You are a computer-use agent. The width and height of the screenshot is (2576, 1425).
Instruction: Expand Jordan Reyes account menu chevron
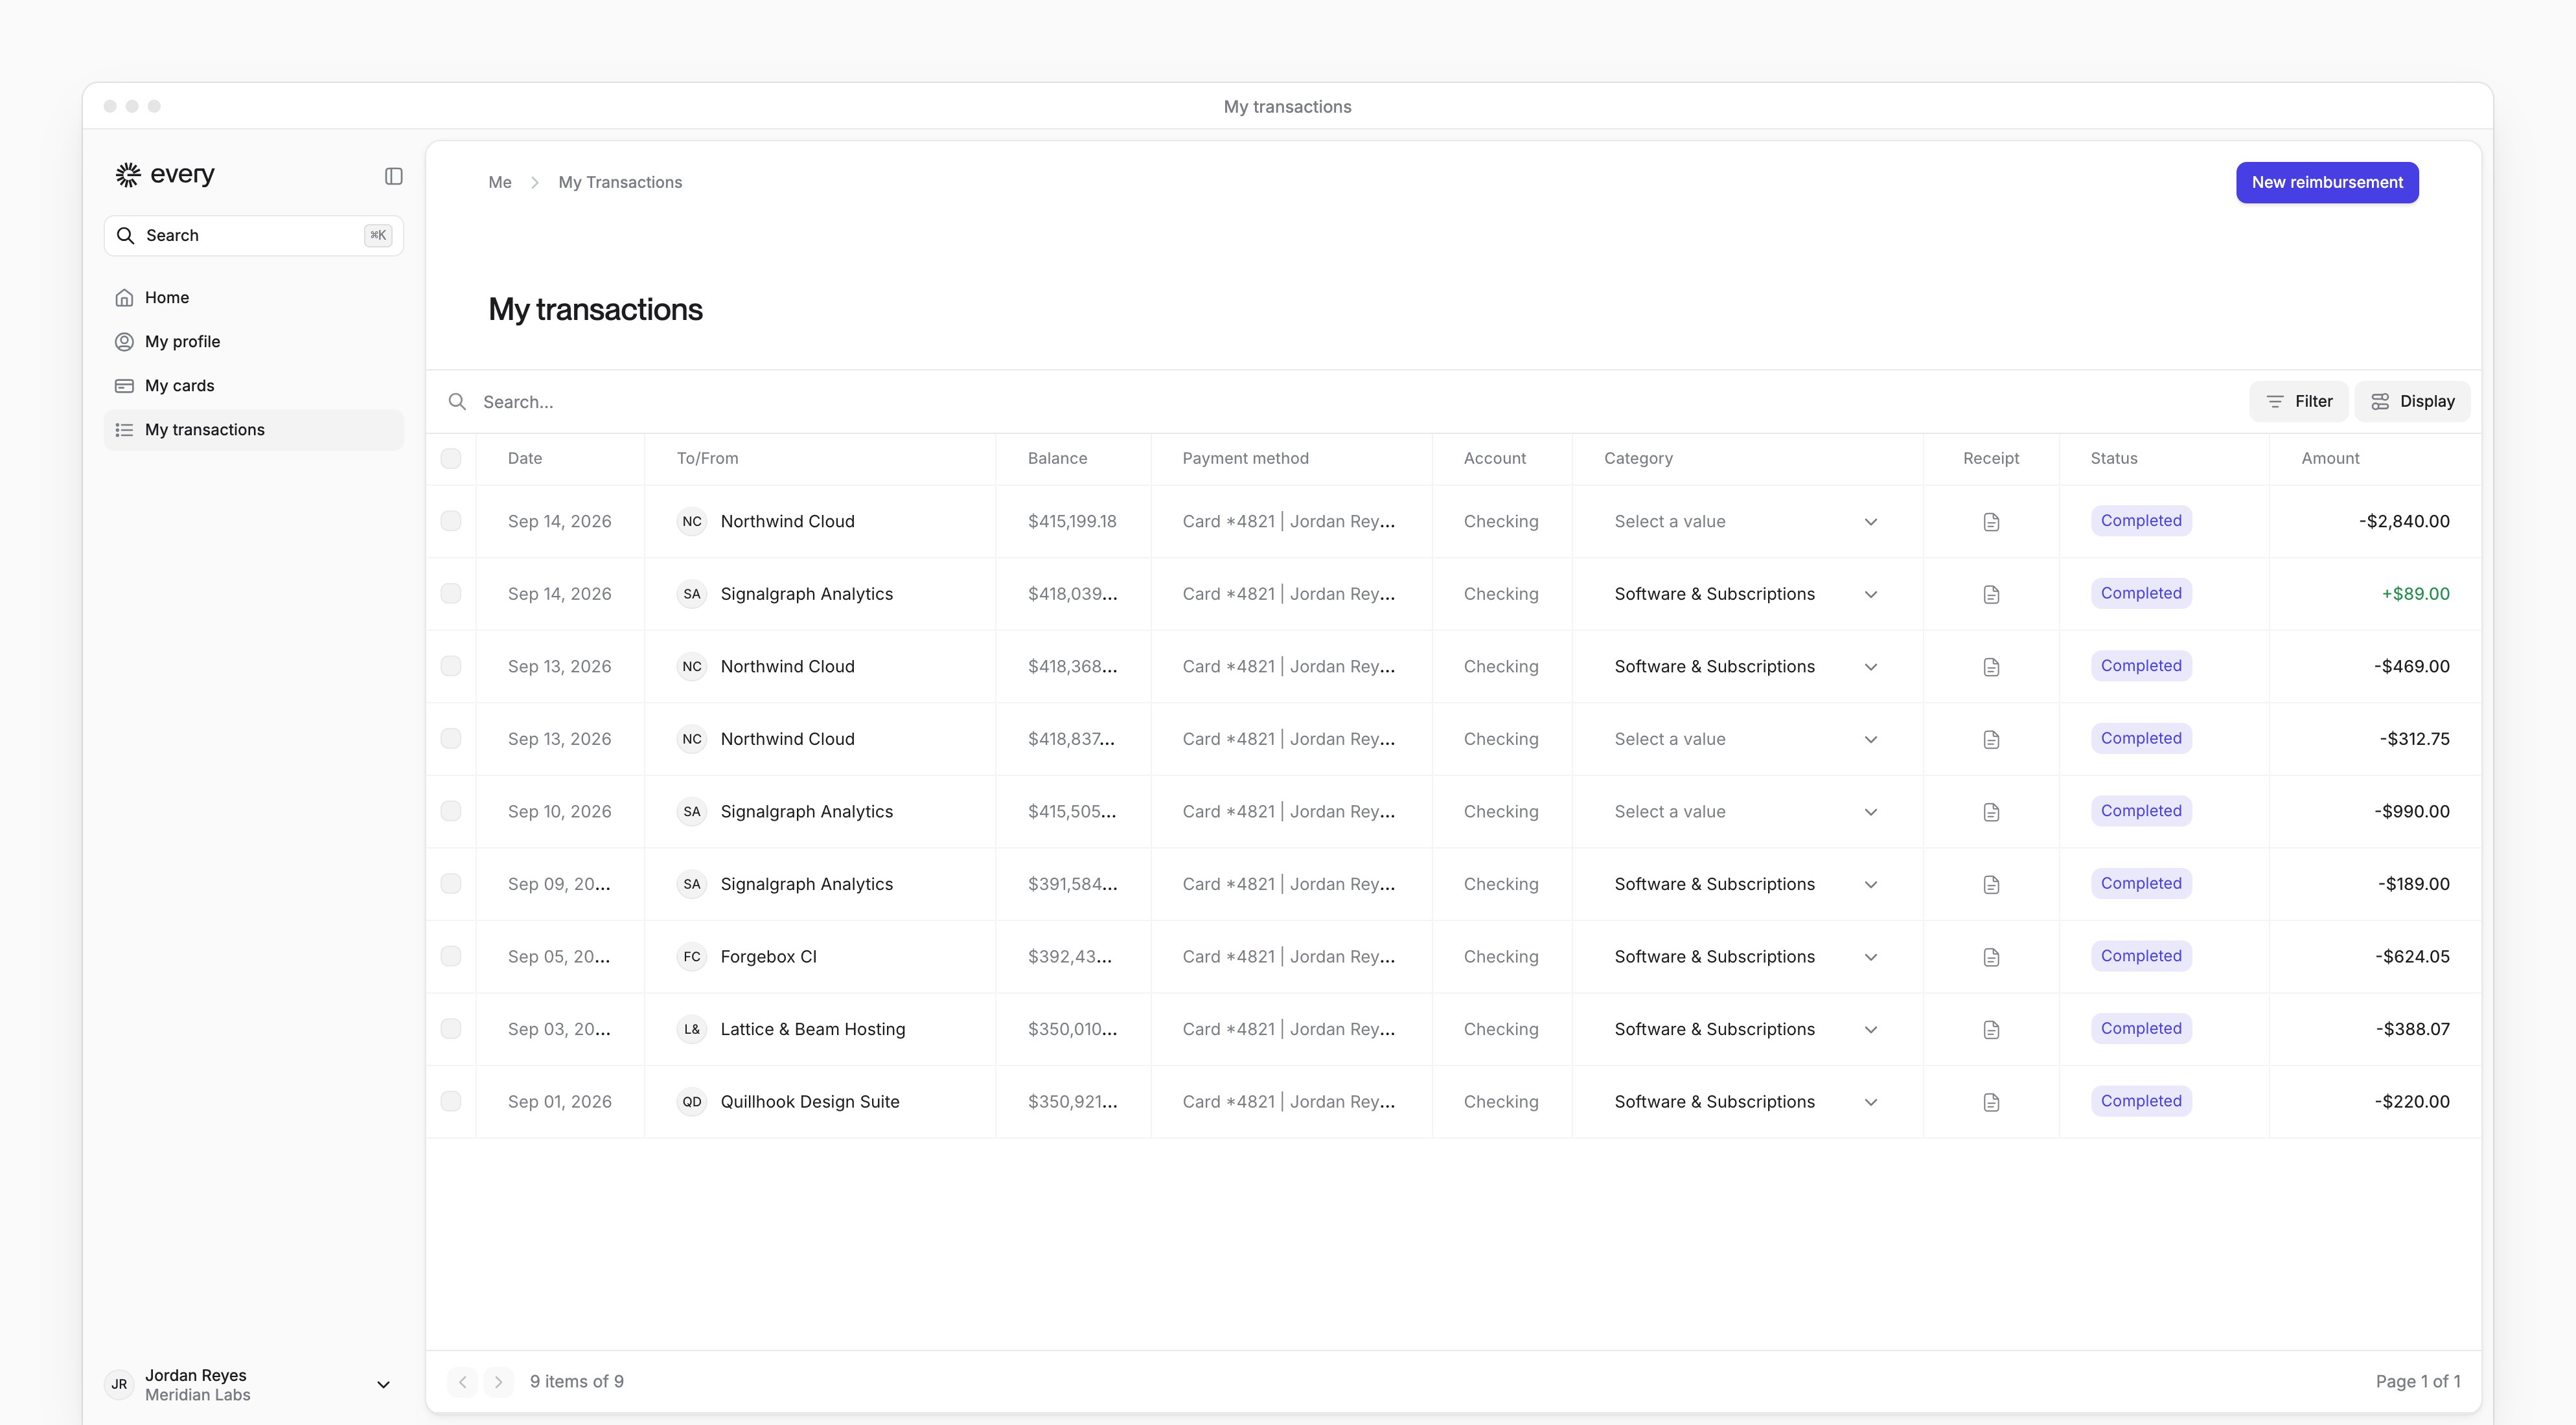click(383, 1384)
